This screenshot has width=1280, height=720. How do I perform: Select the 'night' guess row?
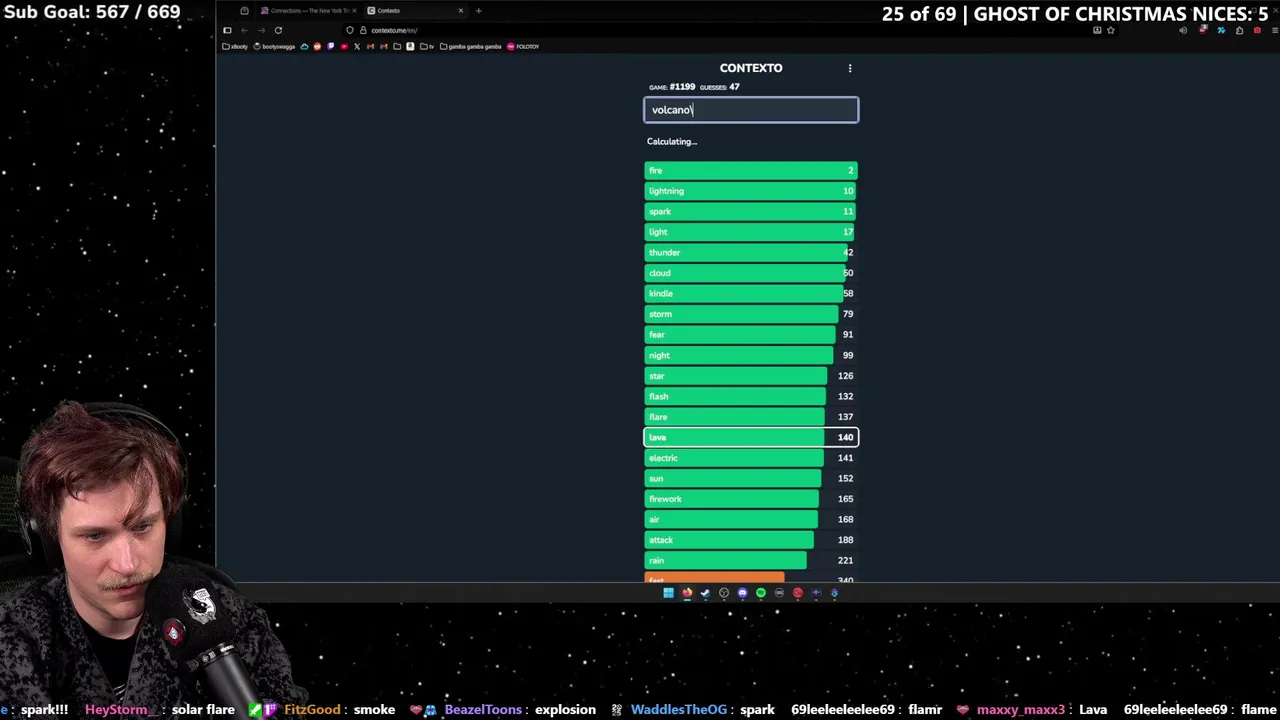(751, 355)
